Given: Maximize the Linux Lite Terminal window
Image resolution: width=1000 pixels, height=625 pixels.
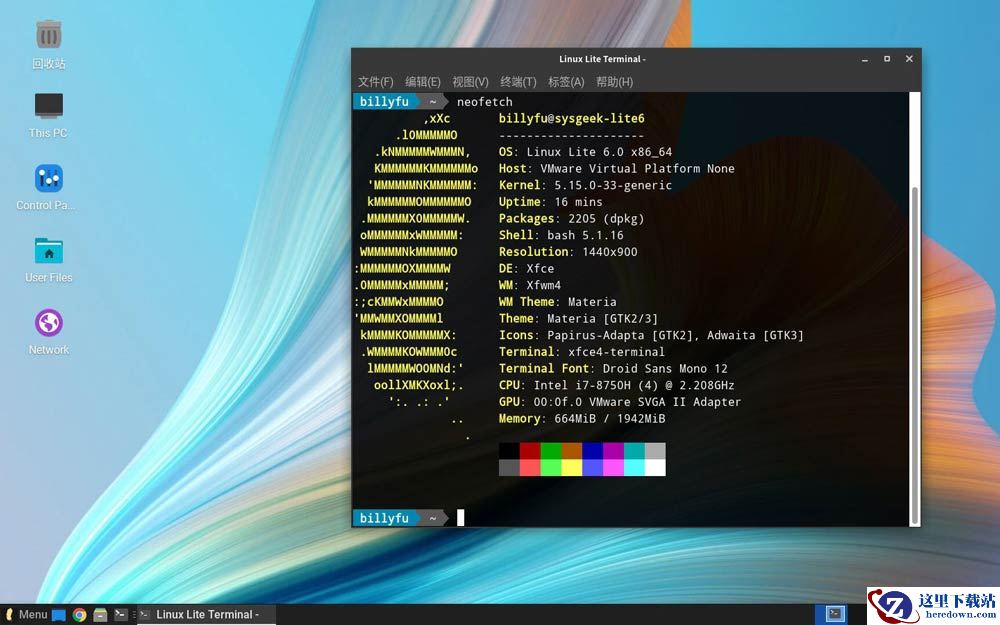Looking at the screenshot, I should coord(886,59).
